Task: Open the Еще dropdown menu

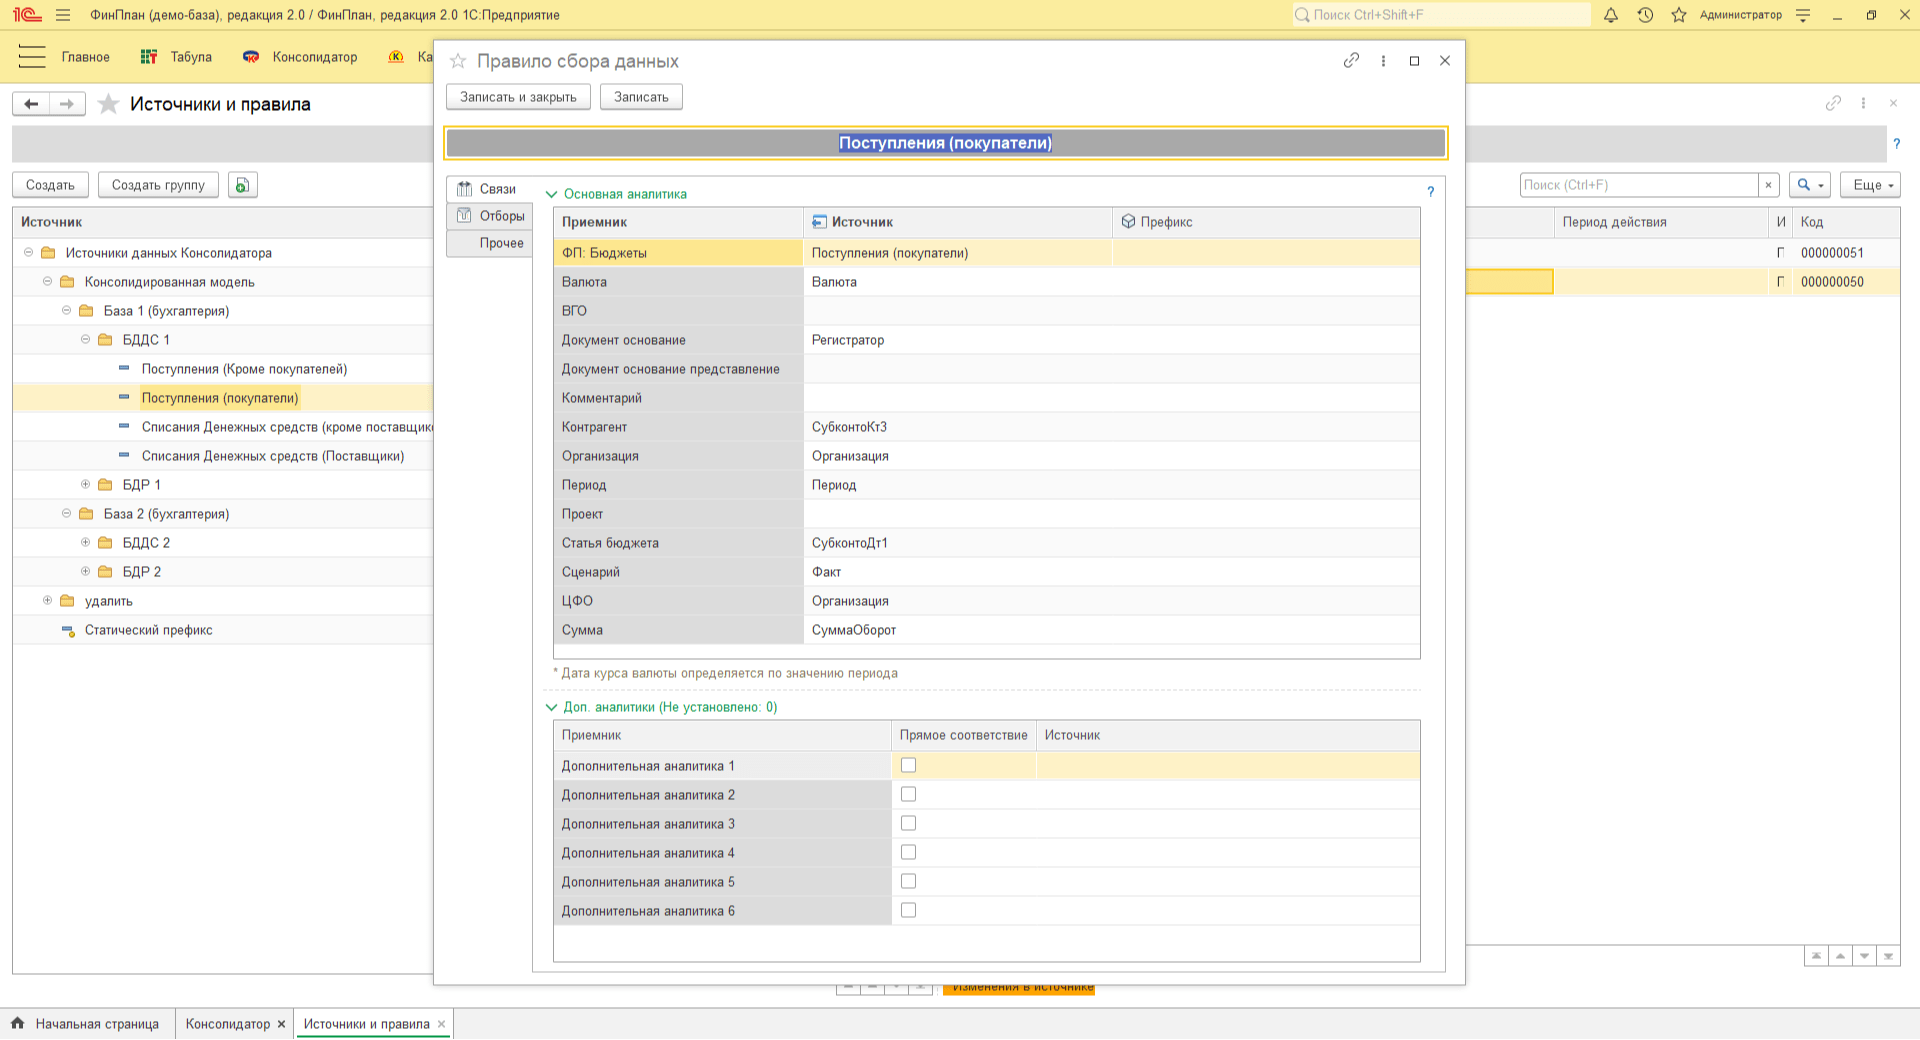Action: point(1870,185)
